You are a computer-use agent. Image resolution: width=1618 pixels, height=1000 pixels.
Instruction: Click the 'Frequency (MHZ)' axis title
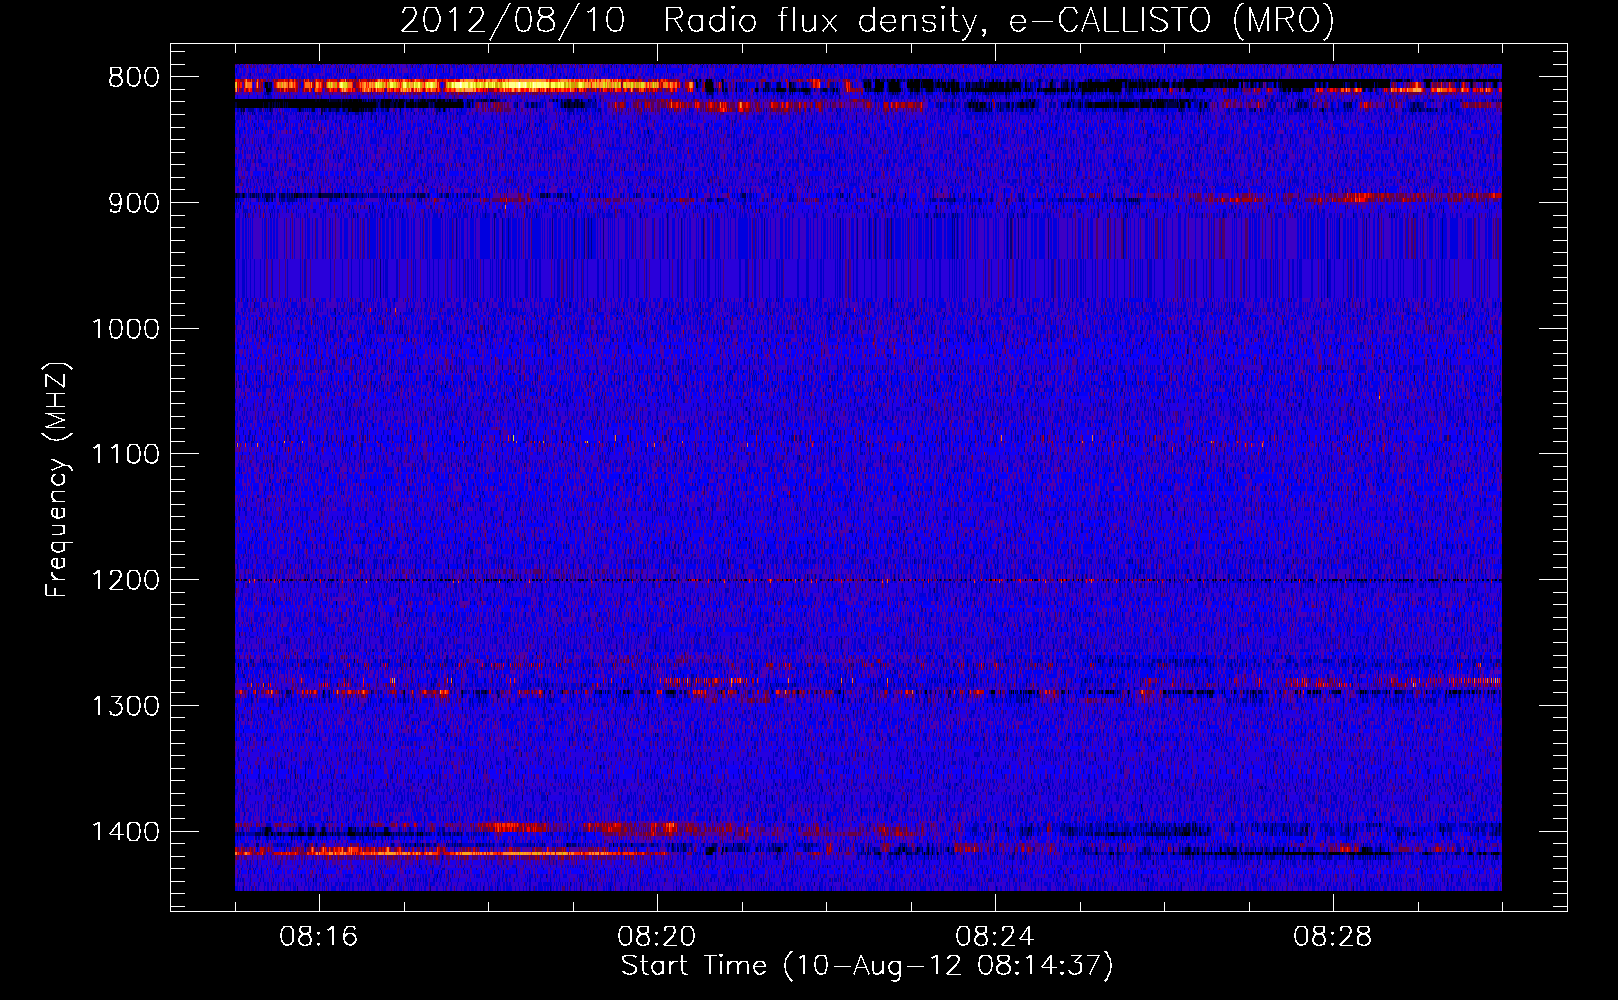tap(57, 479)
